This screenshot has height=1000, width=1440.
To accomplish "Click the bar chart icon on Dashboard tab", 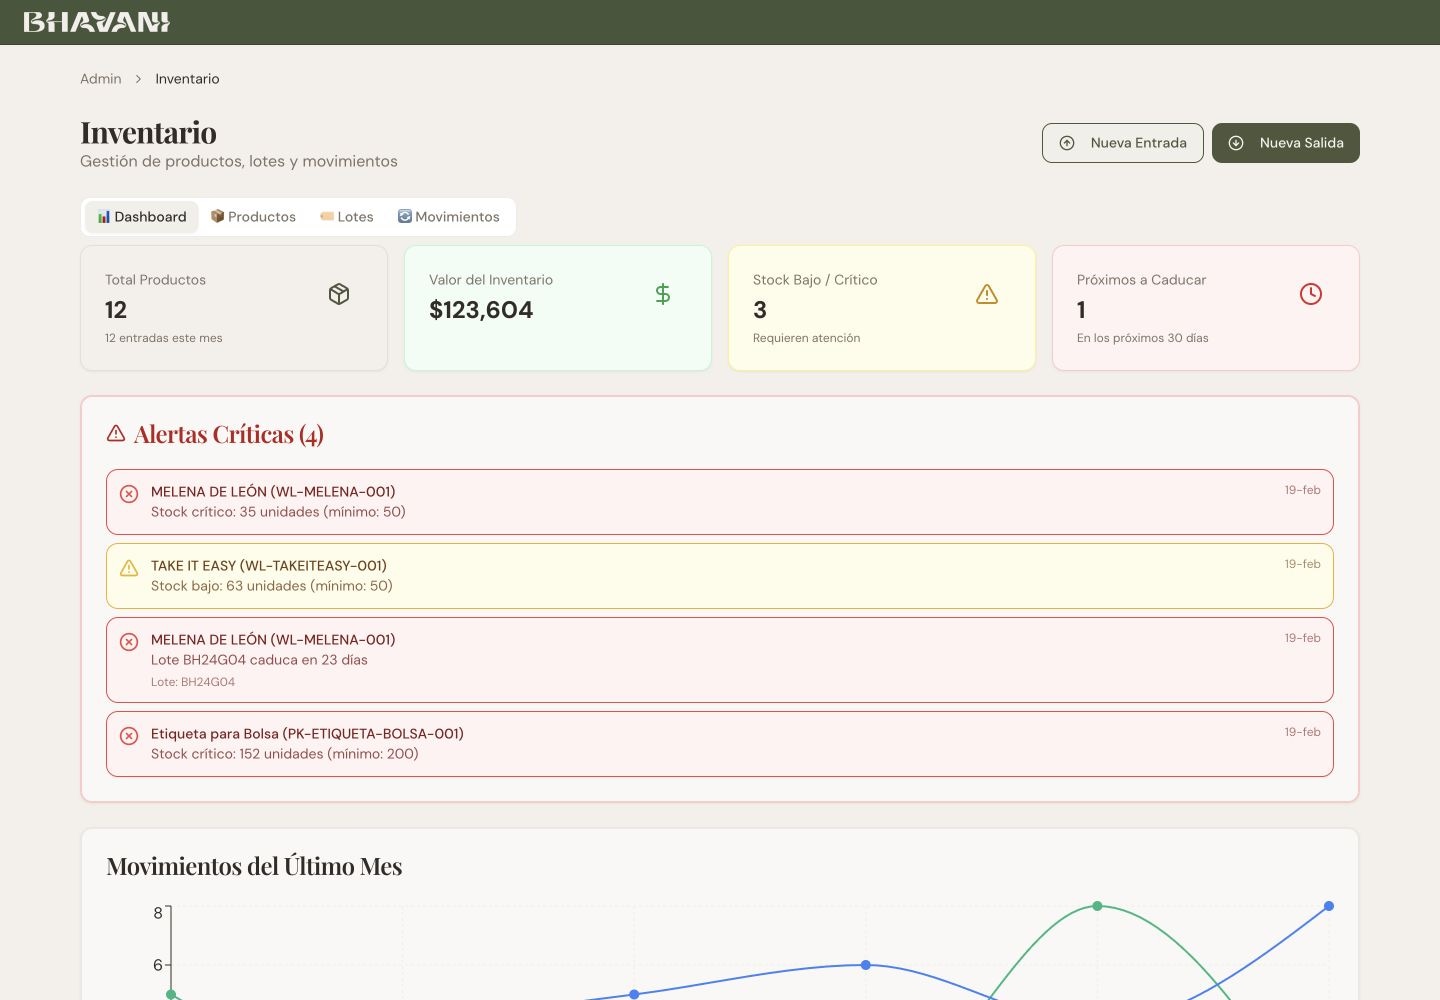I will click(104, 217).
